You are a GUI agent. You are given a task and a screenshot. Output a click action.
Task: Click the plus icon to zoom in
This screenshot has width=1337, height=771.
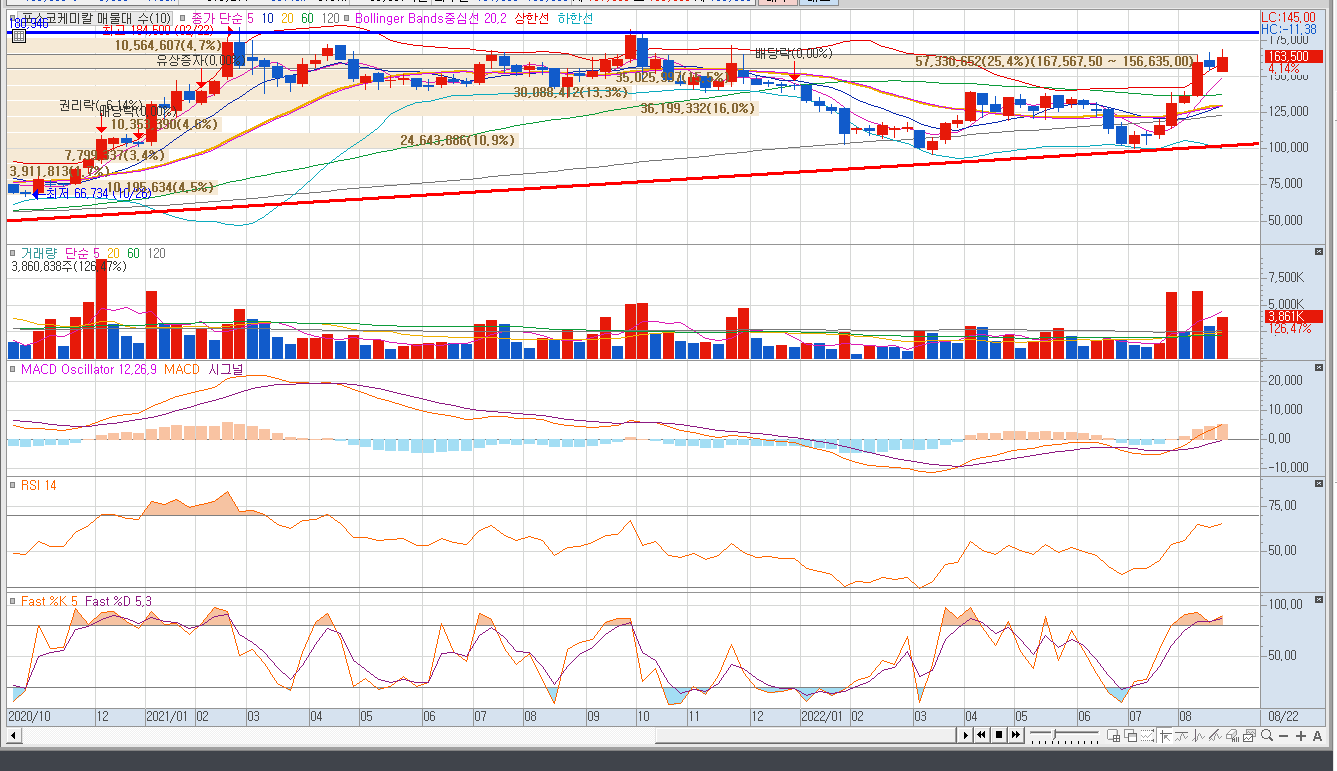click(x=1300, y=736)
